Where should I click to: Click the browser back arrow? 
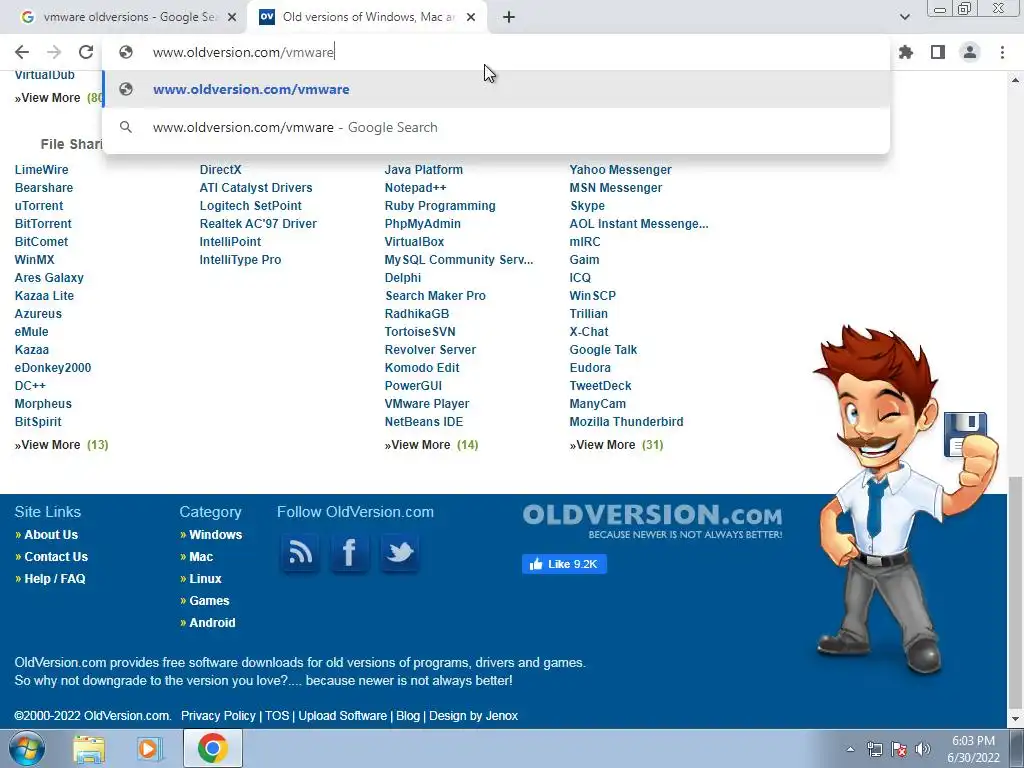pyautogui.click(x=22, y=52)
